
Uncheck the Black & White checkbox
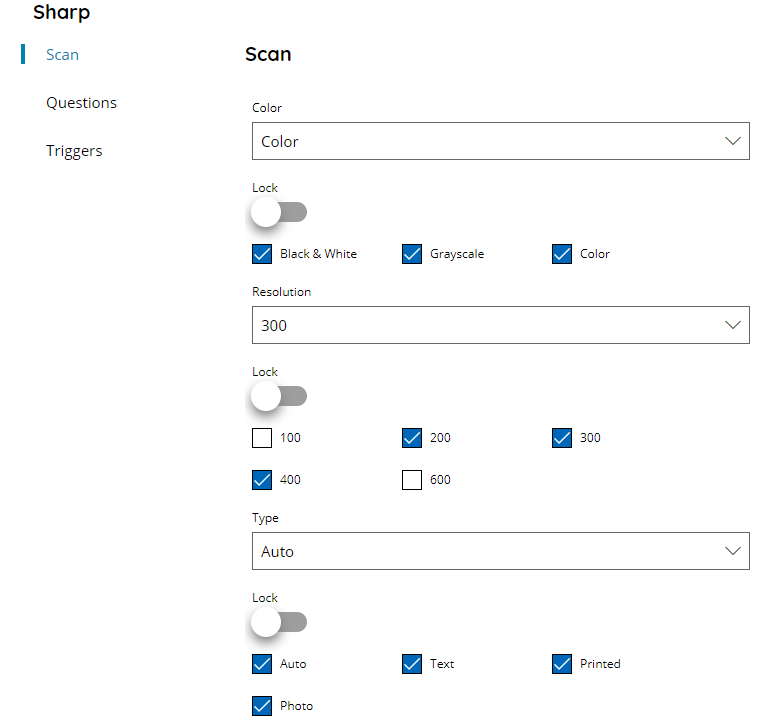coord(262,254)
